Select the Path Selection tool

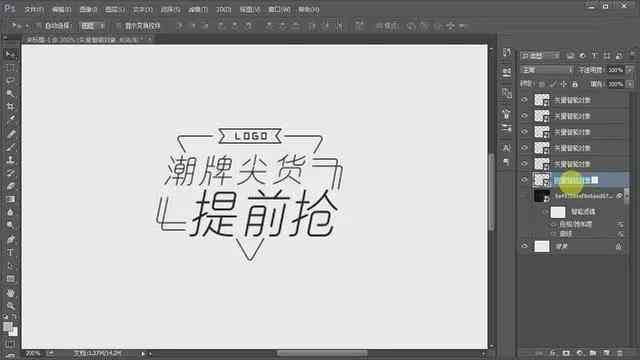tap(10, 266)
